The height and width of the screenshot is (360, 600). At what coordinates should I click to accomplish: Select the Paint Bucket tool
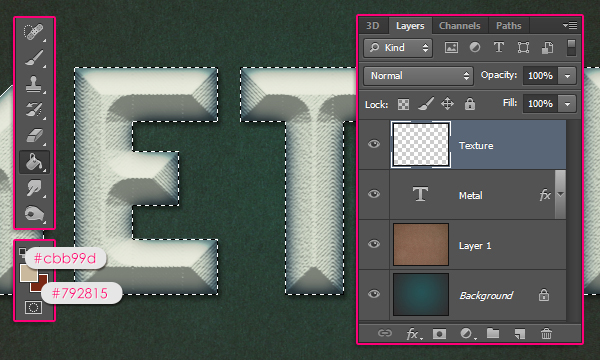[34, 162]
